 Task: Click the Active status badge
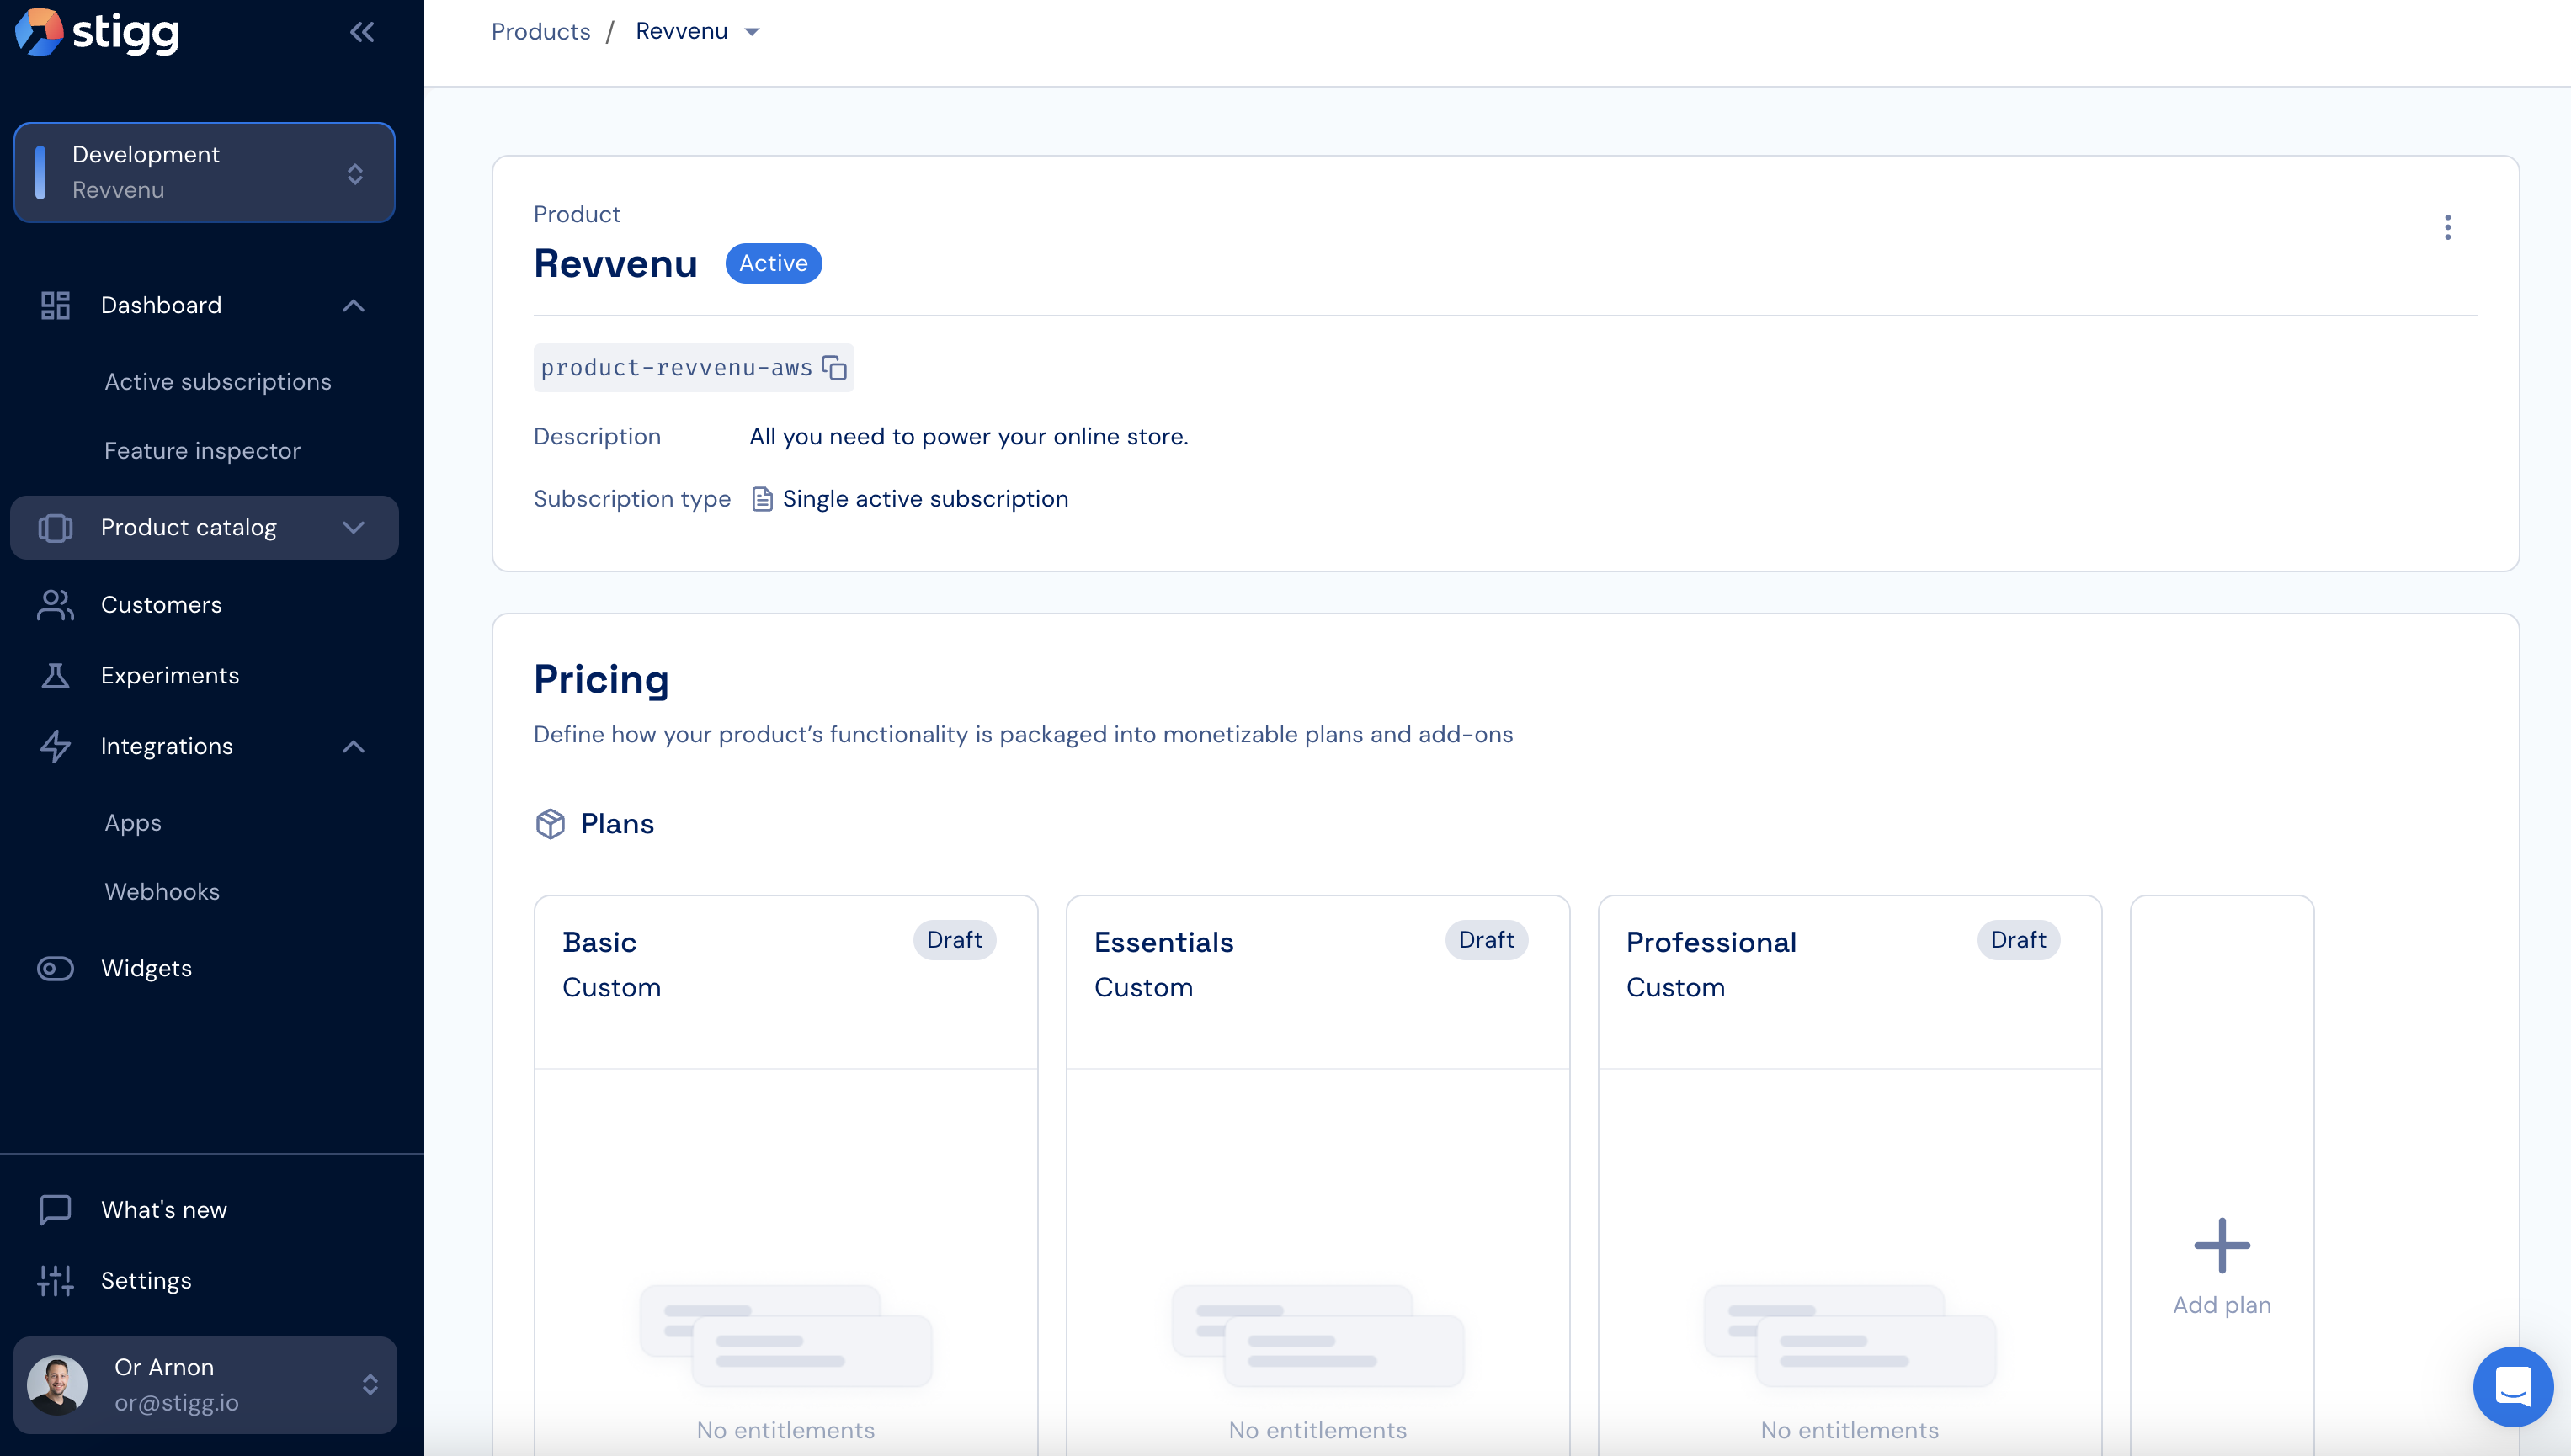[773, 263]
